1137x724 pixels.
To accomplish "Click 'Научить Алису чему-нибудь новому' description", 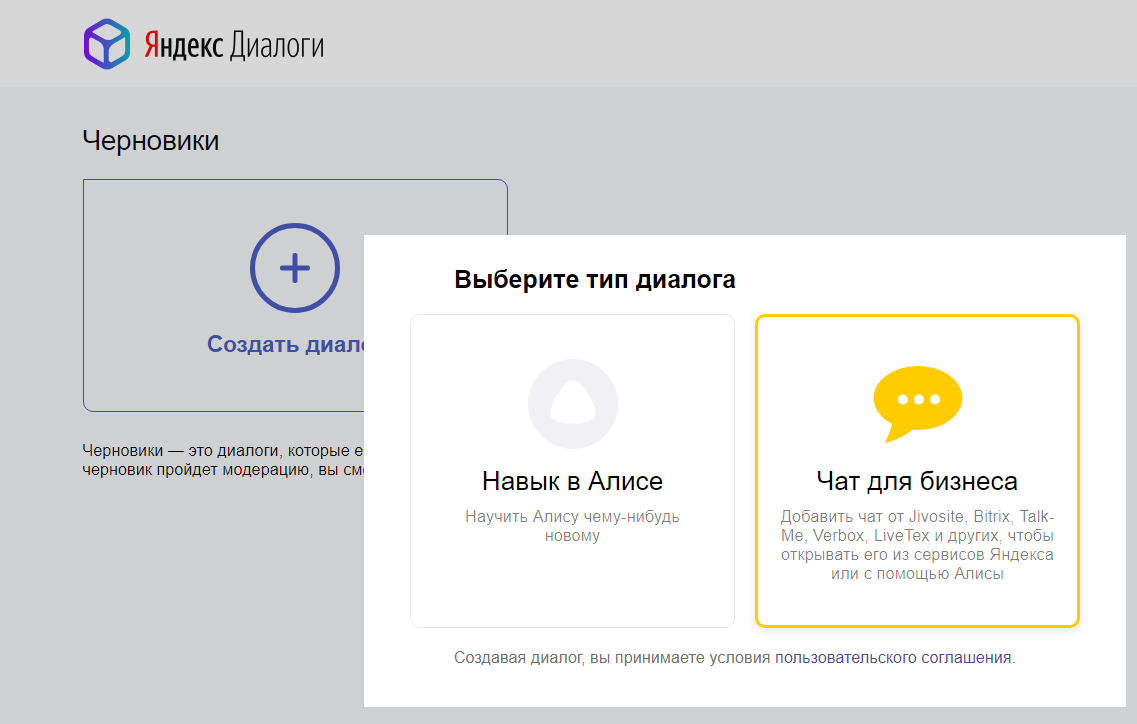I will [572, 526].
